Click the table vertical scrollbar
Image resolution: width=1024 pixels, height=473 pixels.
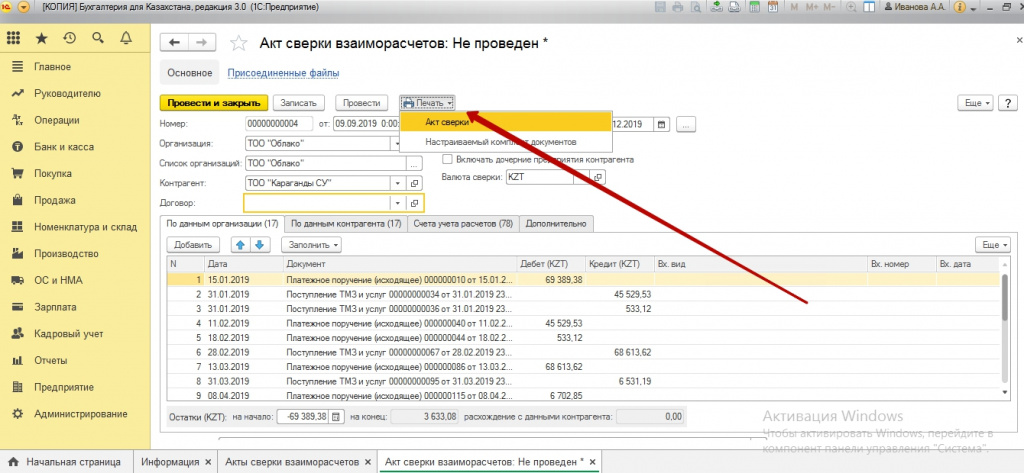(x=1005, y=327)
